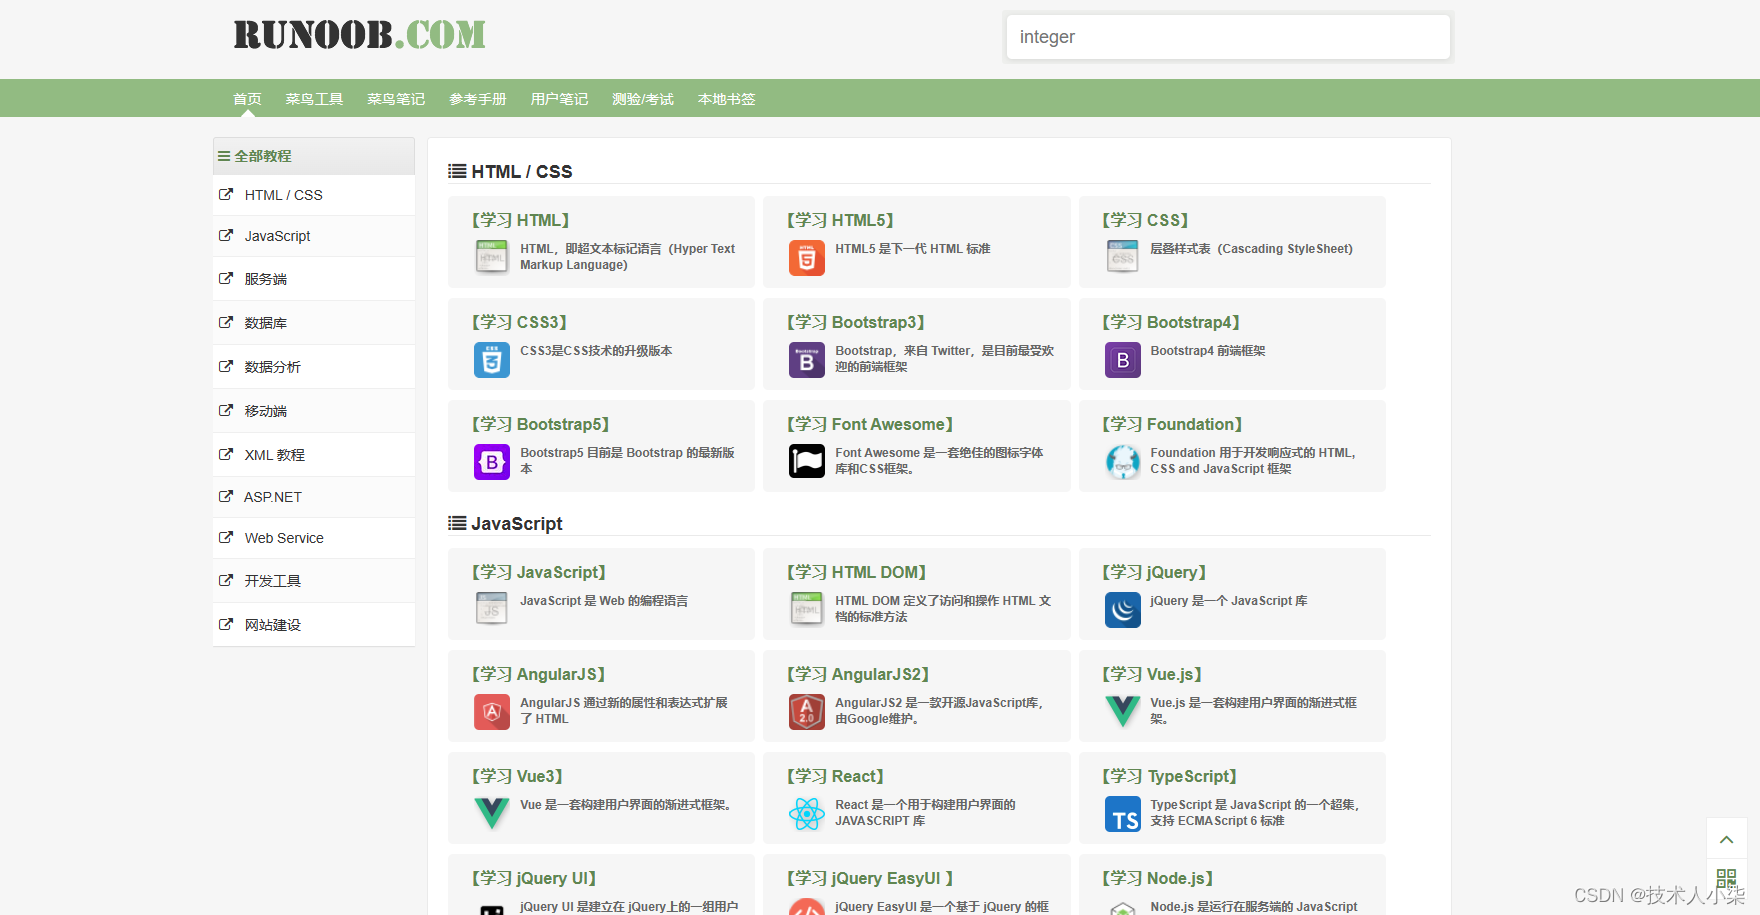Screen dimensions: 1760x915
Task: Click the HTML tutorial icon
Action: coord(491,257)
